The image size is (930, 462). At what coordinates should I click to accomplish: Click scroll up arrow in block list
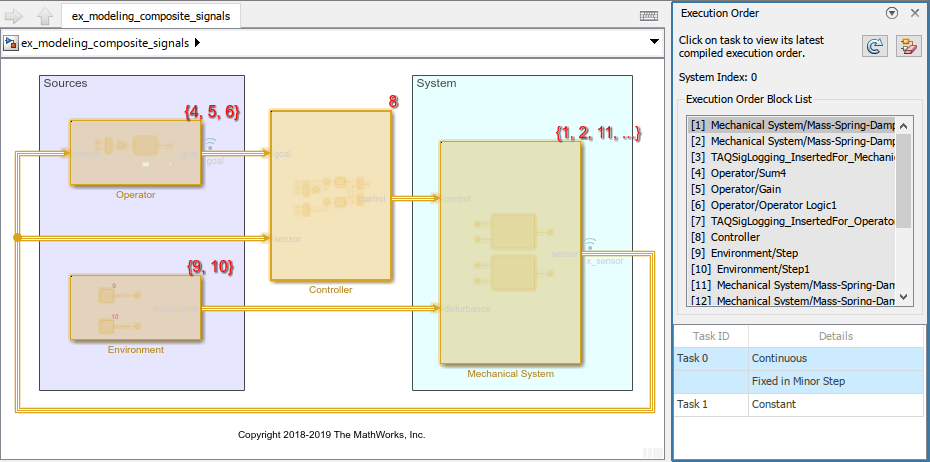point(903,126)
